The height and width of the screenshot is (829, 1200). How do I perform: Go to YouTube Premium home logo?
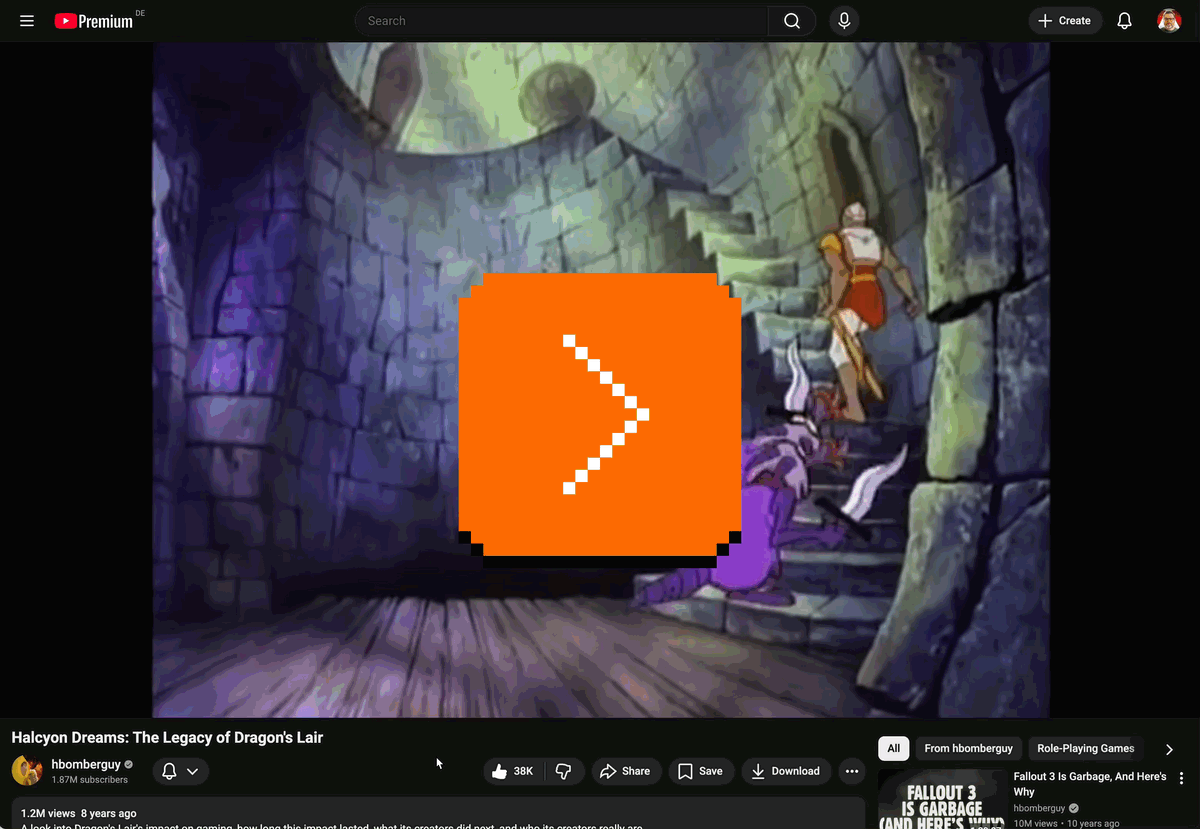tap(94, 21)
